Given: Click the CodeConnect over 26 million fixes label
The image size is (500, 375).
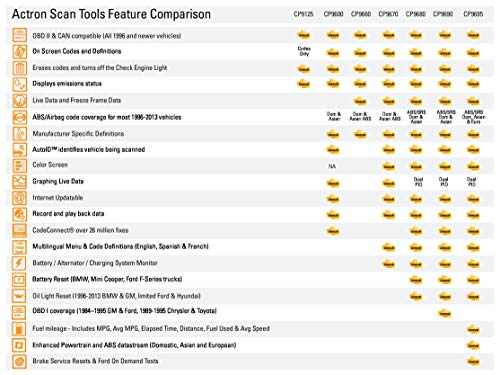Looking at the screenshot, I should tap(80, 230).
